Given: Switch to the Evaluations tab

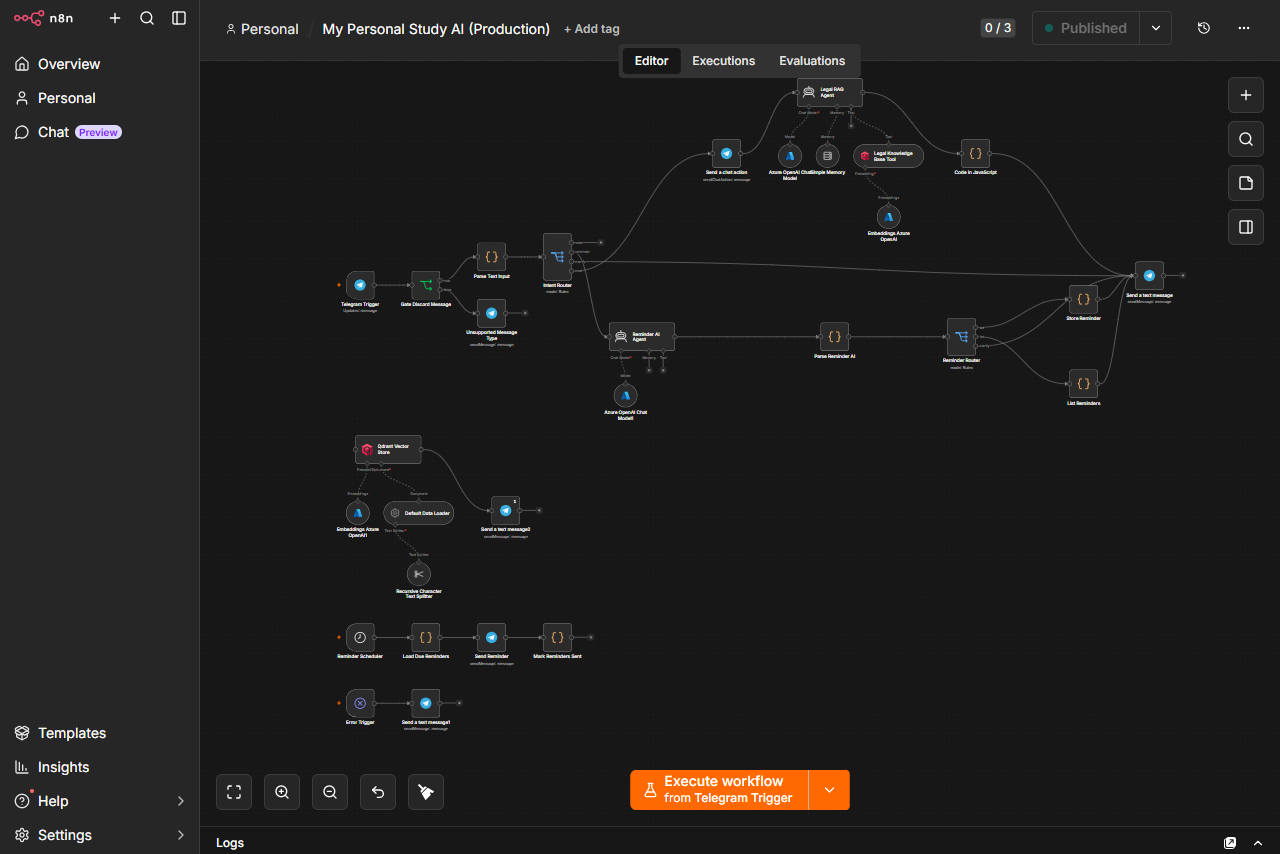Looking at the screenshot, I should point(812,61).
